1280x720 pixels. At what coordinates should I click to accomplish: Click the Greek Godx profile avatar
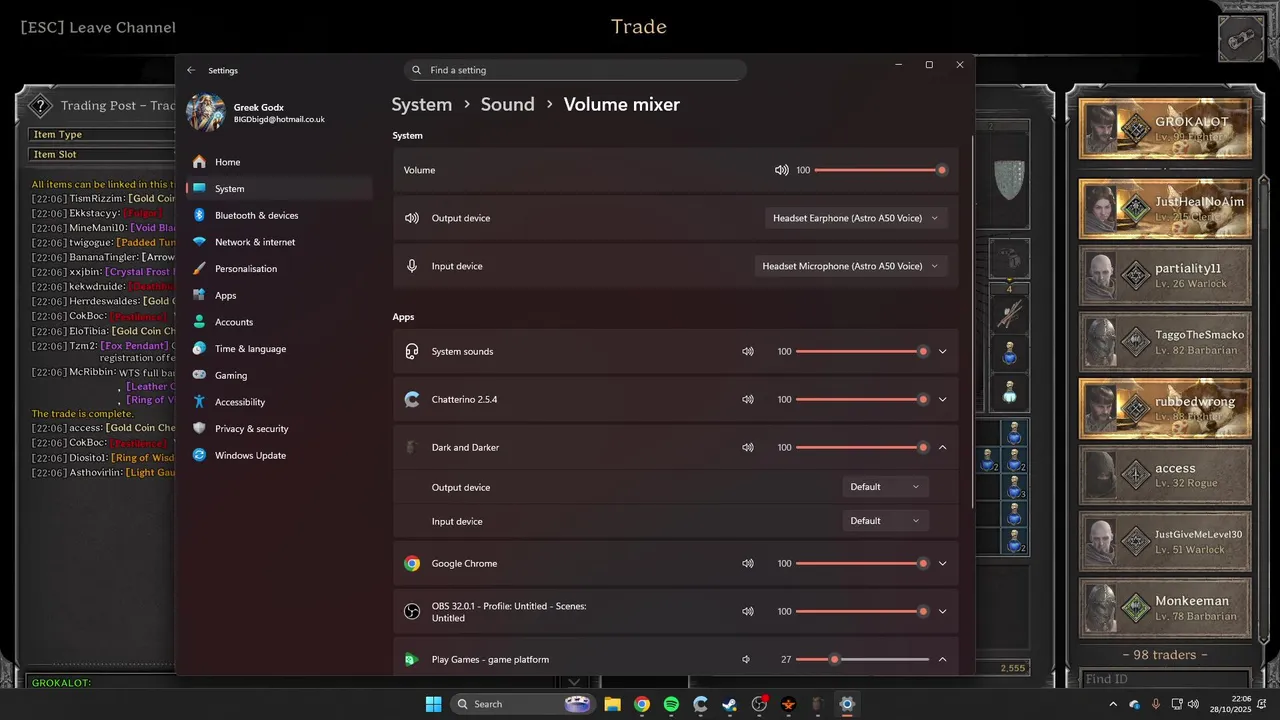click(206, 113)
